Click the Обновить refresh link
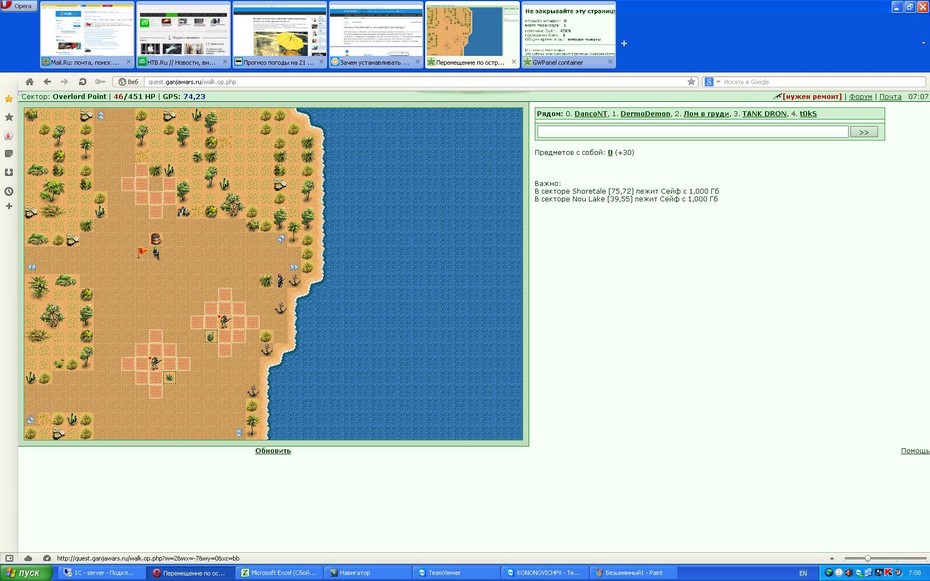930x581 pixels. click(x=273, y=451)
